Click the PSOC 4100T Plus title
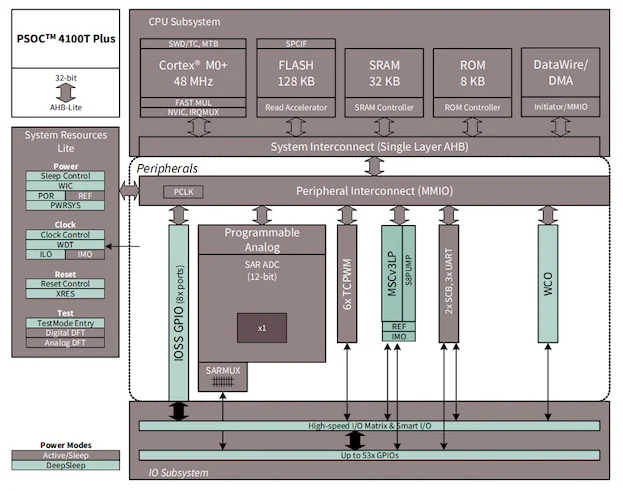623x491 pixels. click(66, 39)
